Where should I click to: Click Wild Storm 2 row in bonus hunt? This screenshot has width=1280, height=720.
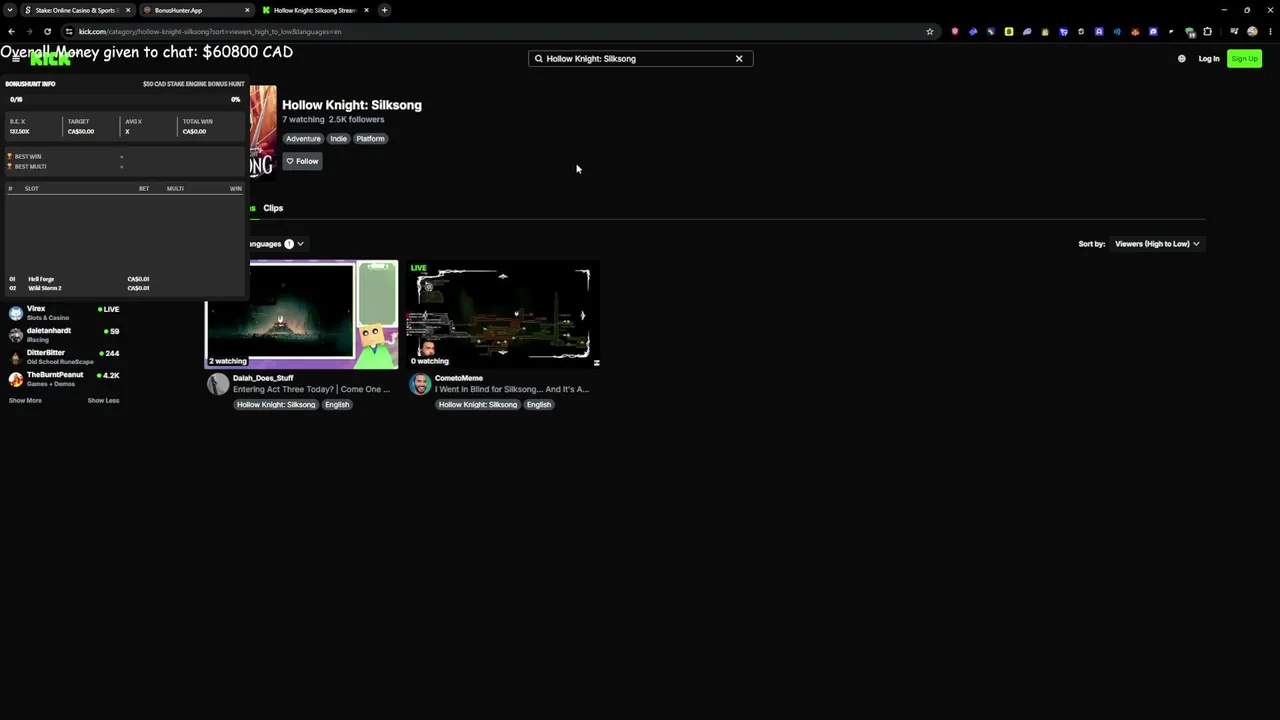(x=126, y=288)
